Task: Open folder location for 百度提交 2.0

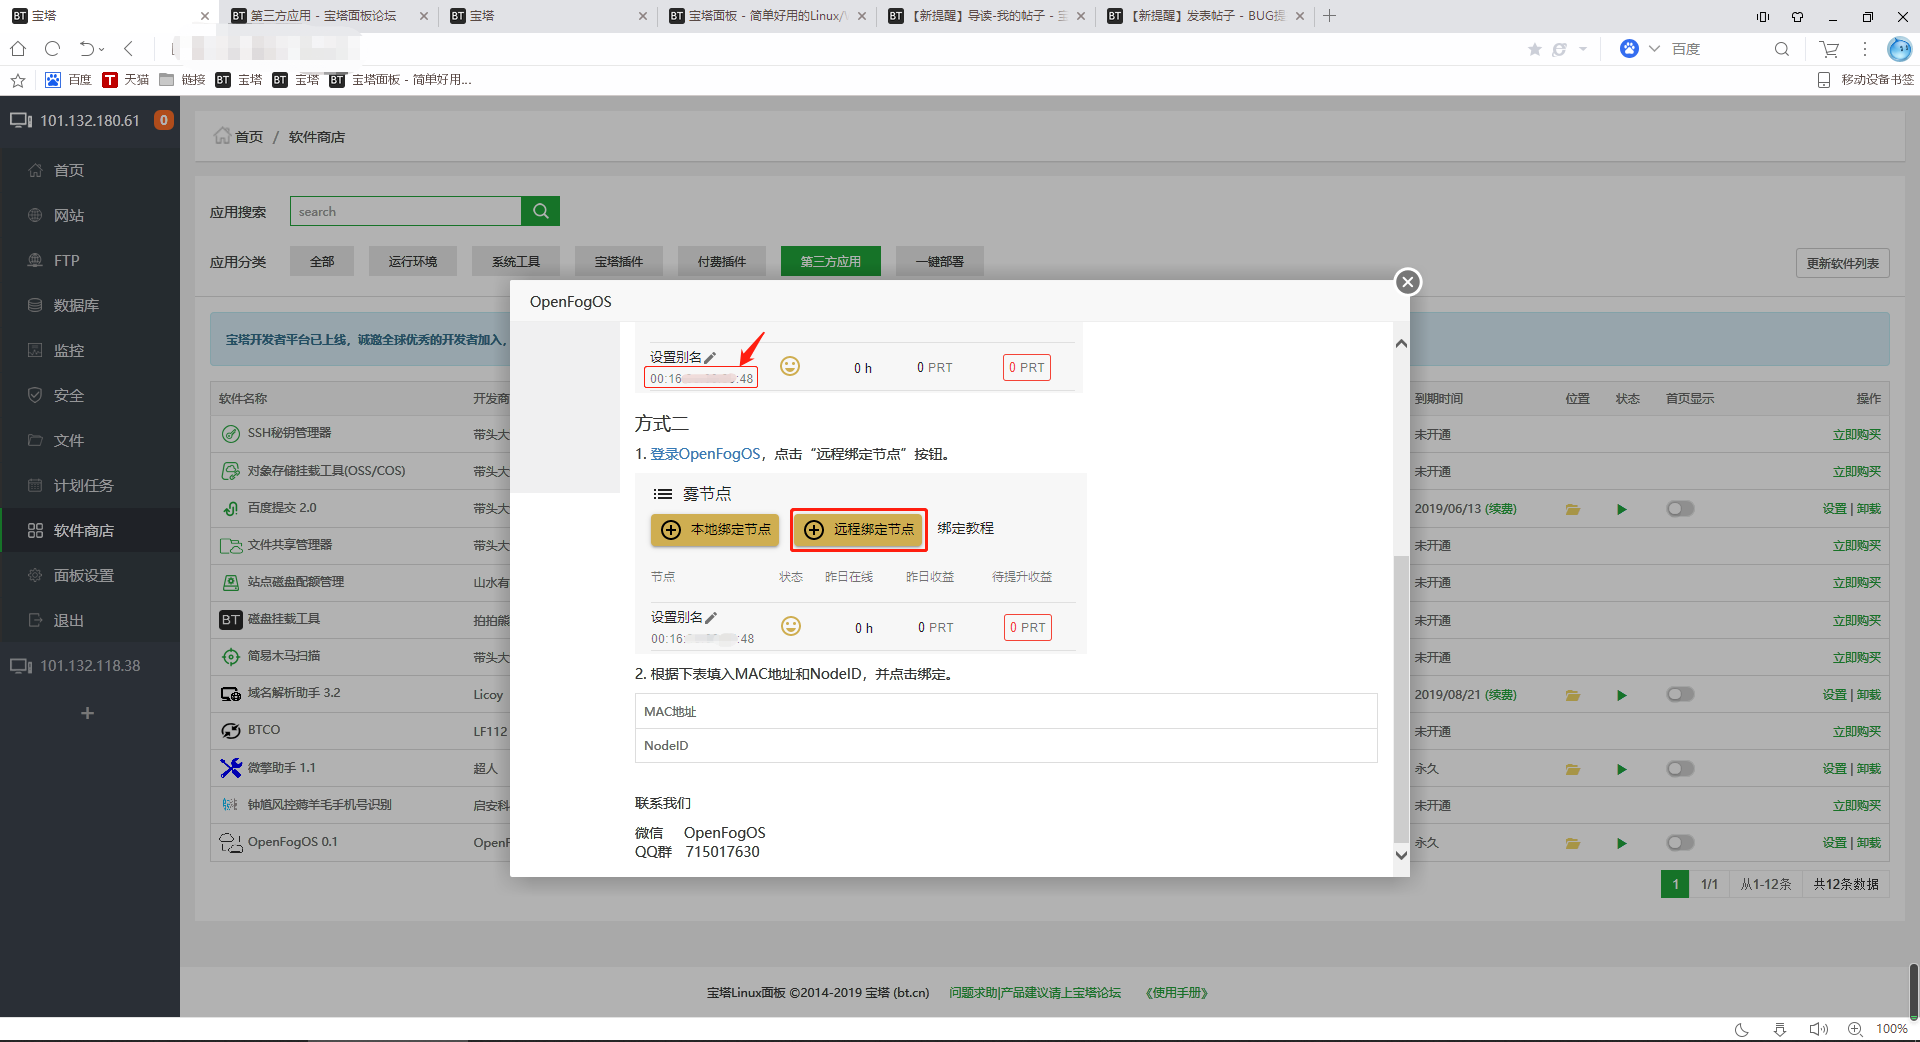Action: [x=1573, y=510]
